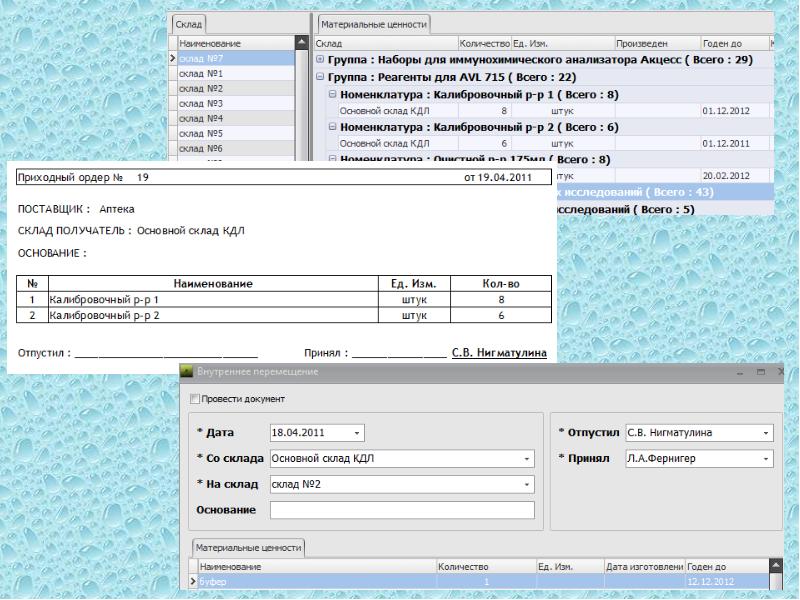Screen dimensions: 800x600
Task: Select Материальные ценности tab in transfer dialog
Action: point(246,548)
